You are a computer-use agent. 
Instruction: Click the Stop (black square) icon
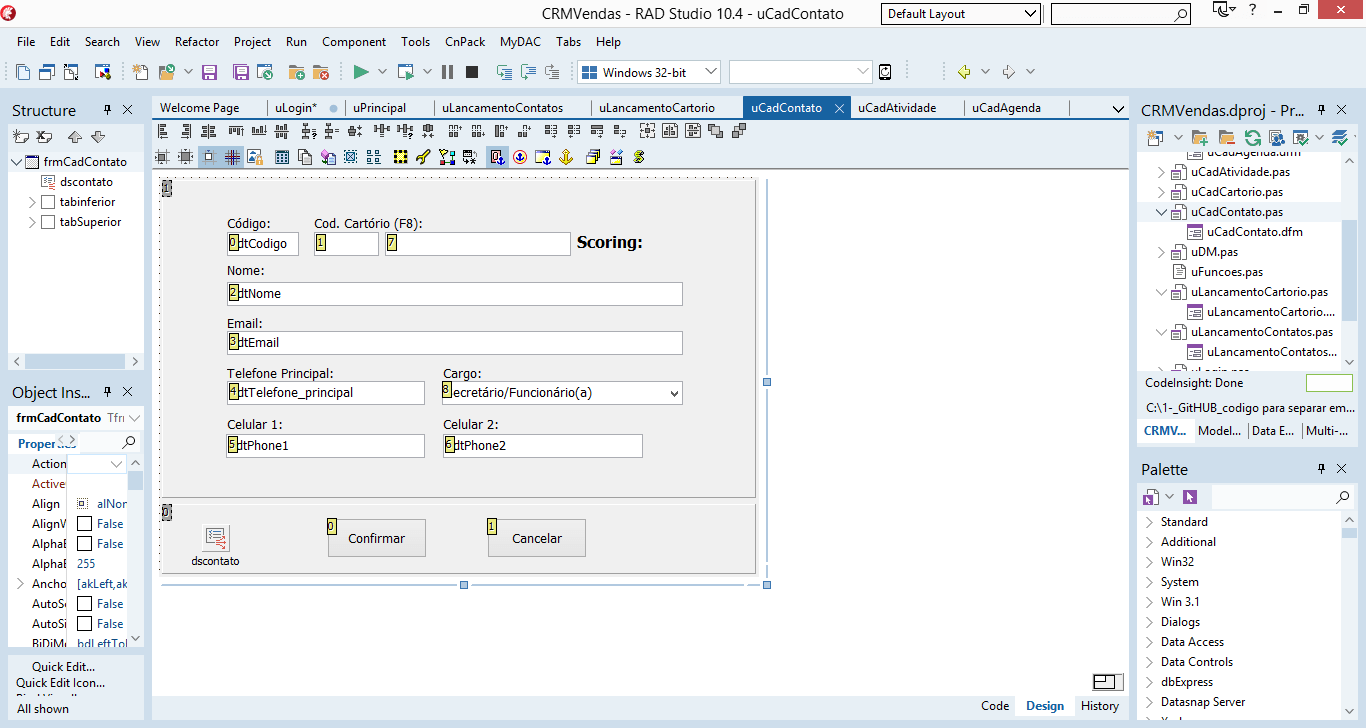click(472, 72)
